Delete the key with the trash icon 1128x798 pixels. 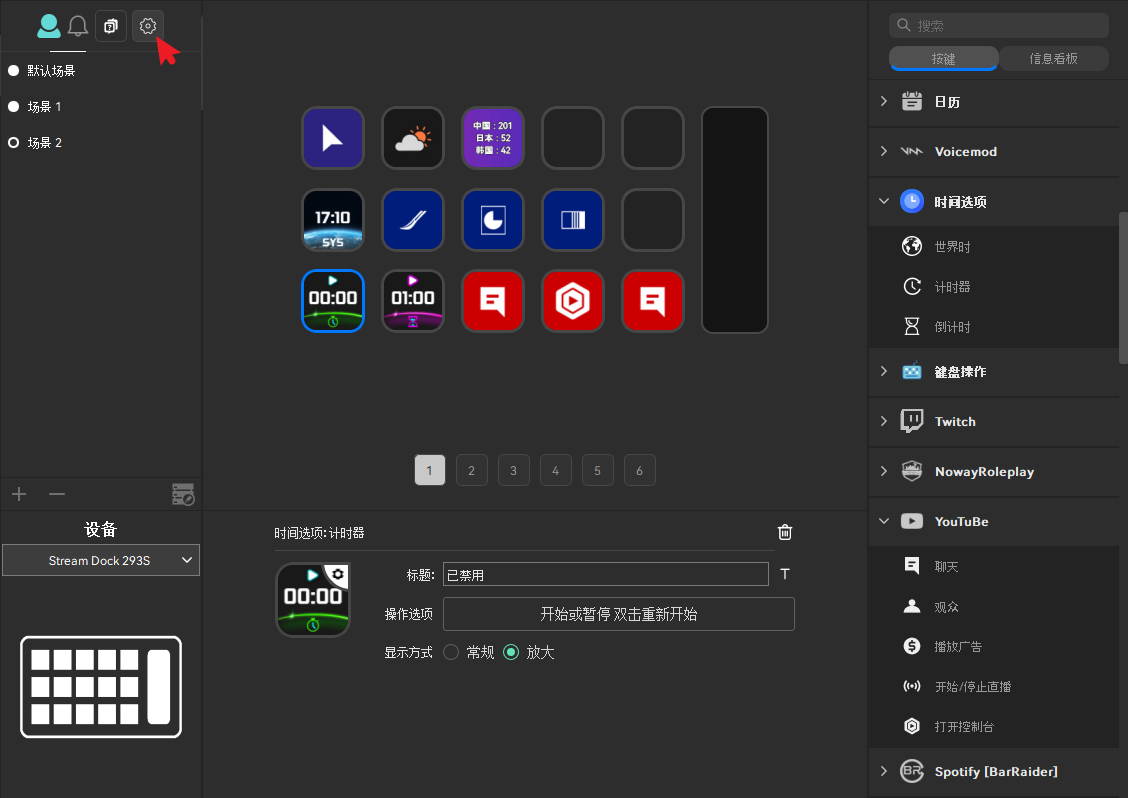[x=785, y=532]
